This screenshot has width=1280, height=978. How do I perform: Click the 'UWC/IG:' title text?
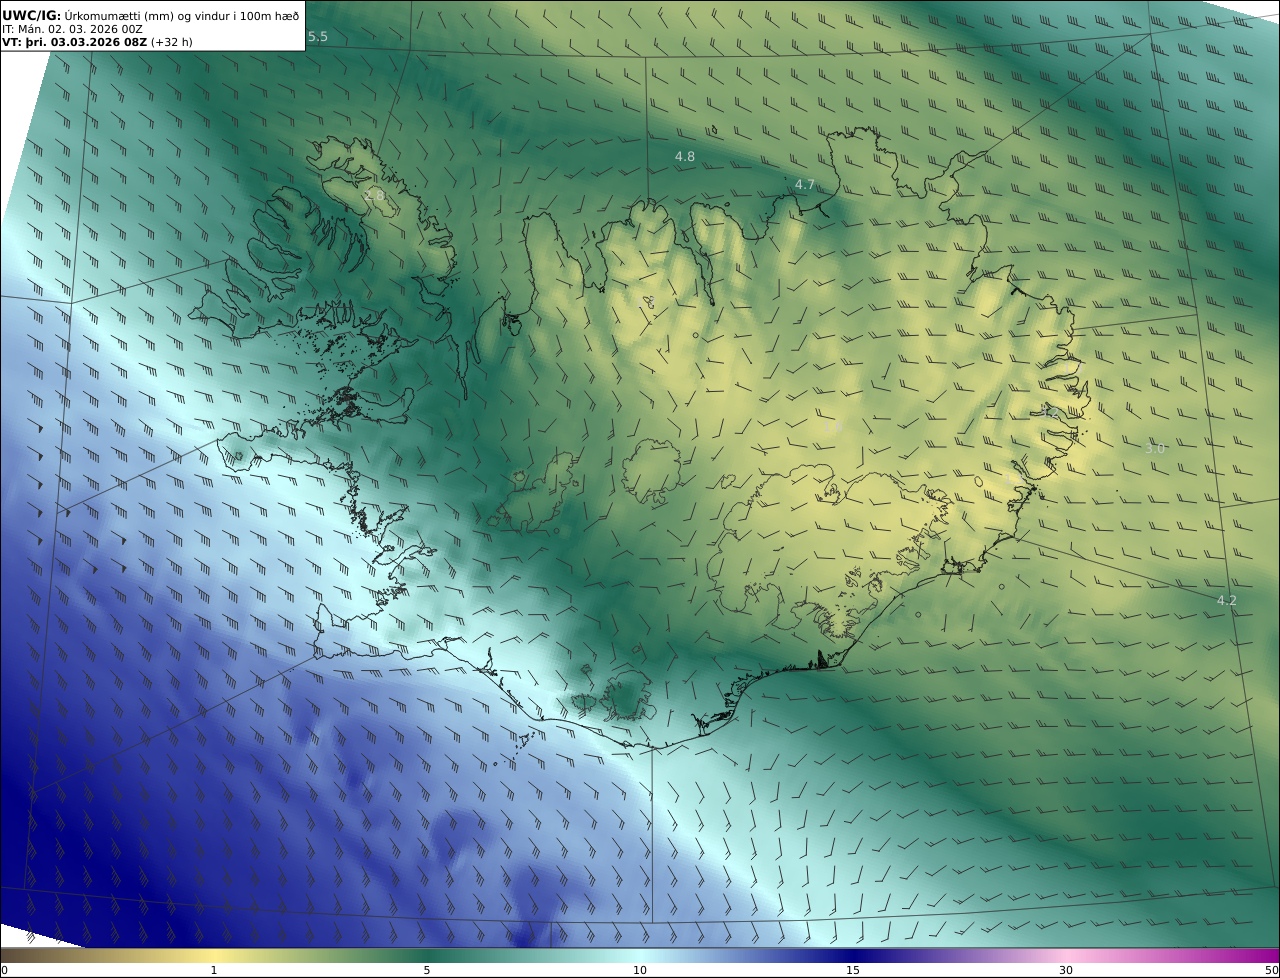click(x=32, y=16)
